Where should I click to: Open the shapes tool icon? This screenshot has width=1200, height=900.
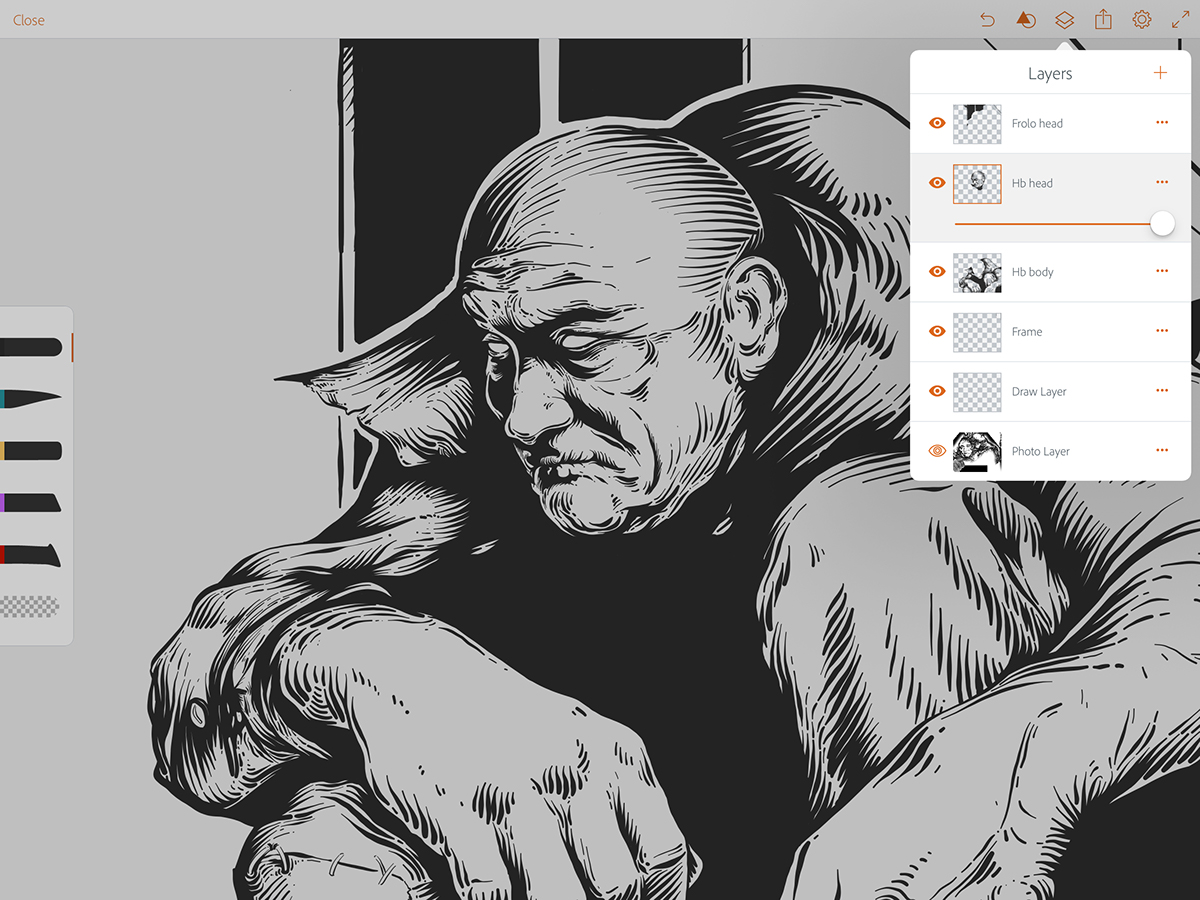tap(1025, 20)
